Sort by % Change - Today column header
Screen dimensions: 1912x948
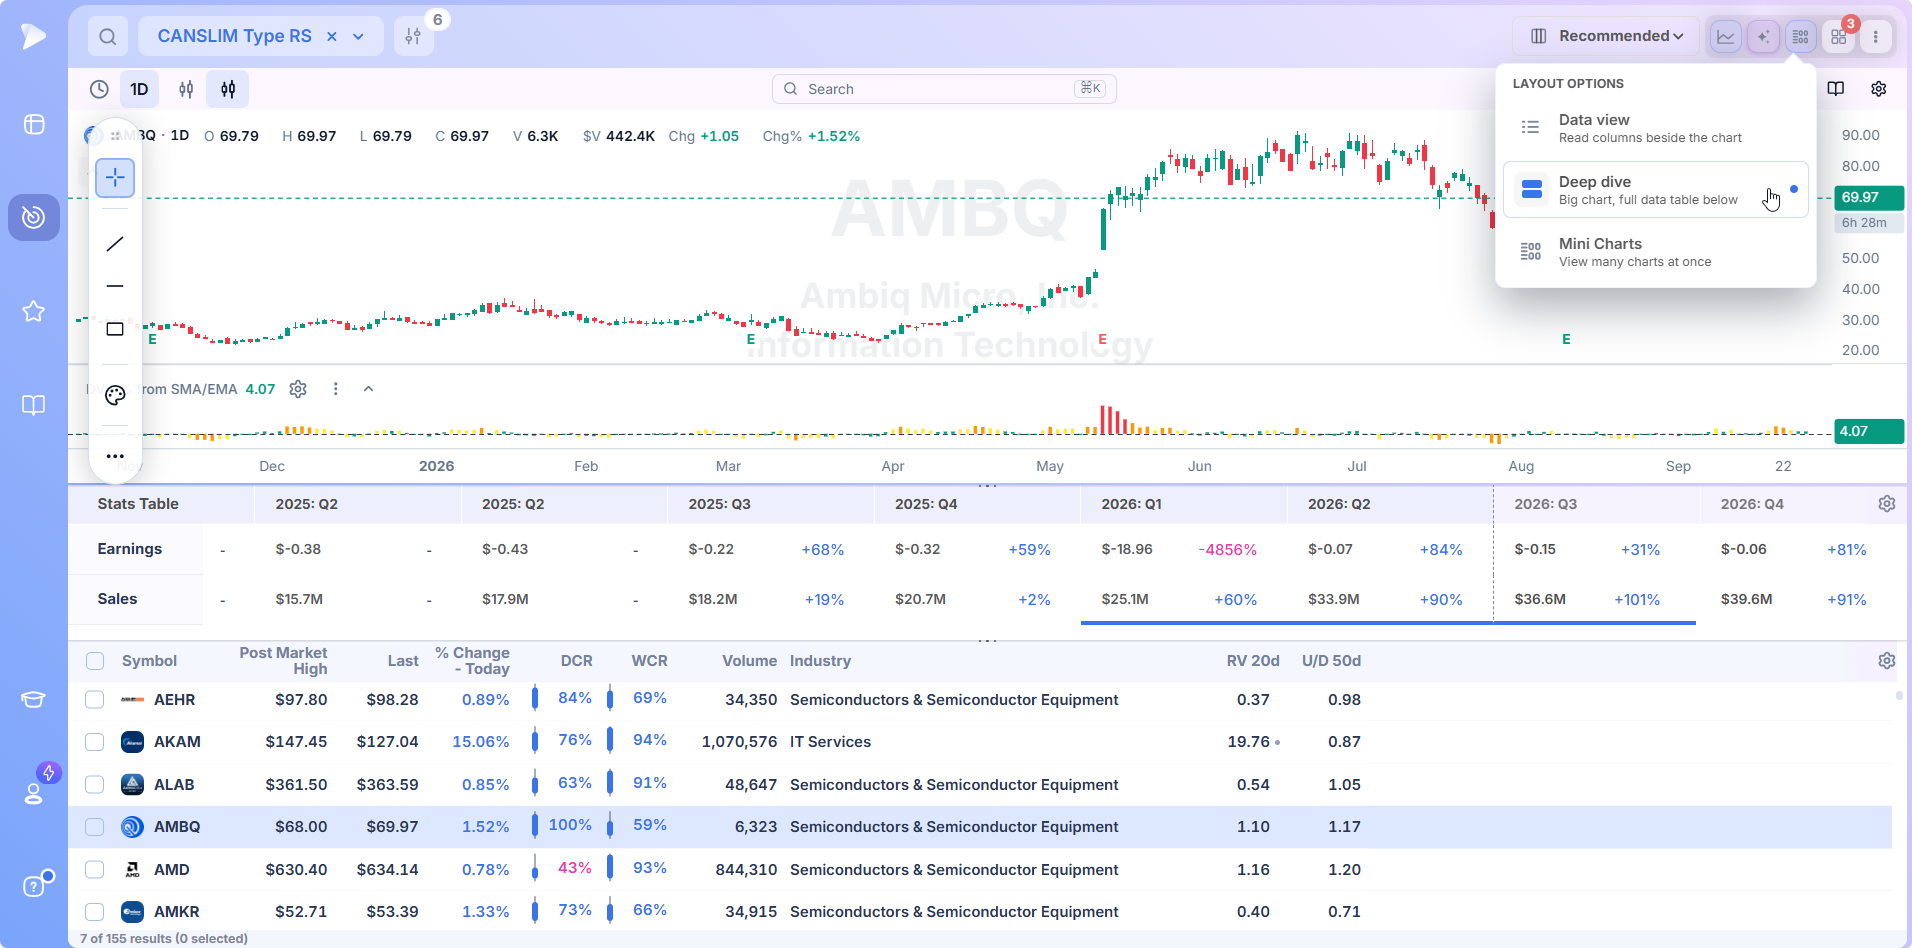coord(472,661)
